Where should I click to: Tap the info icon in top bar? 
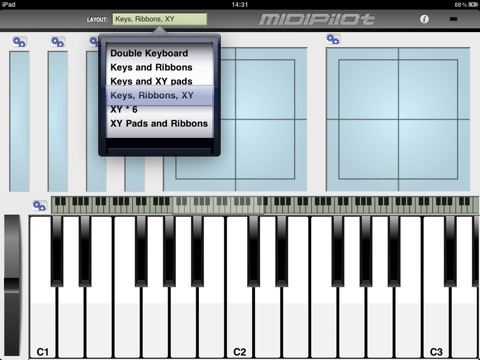coord(424,19)
